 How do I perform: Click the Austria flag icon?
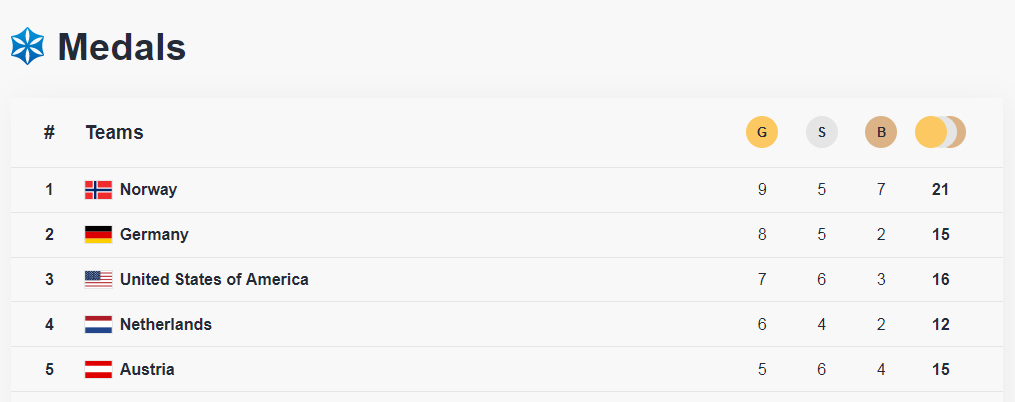98,370
